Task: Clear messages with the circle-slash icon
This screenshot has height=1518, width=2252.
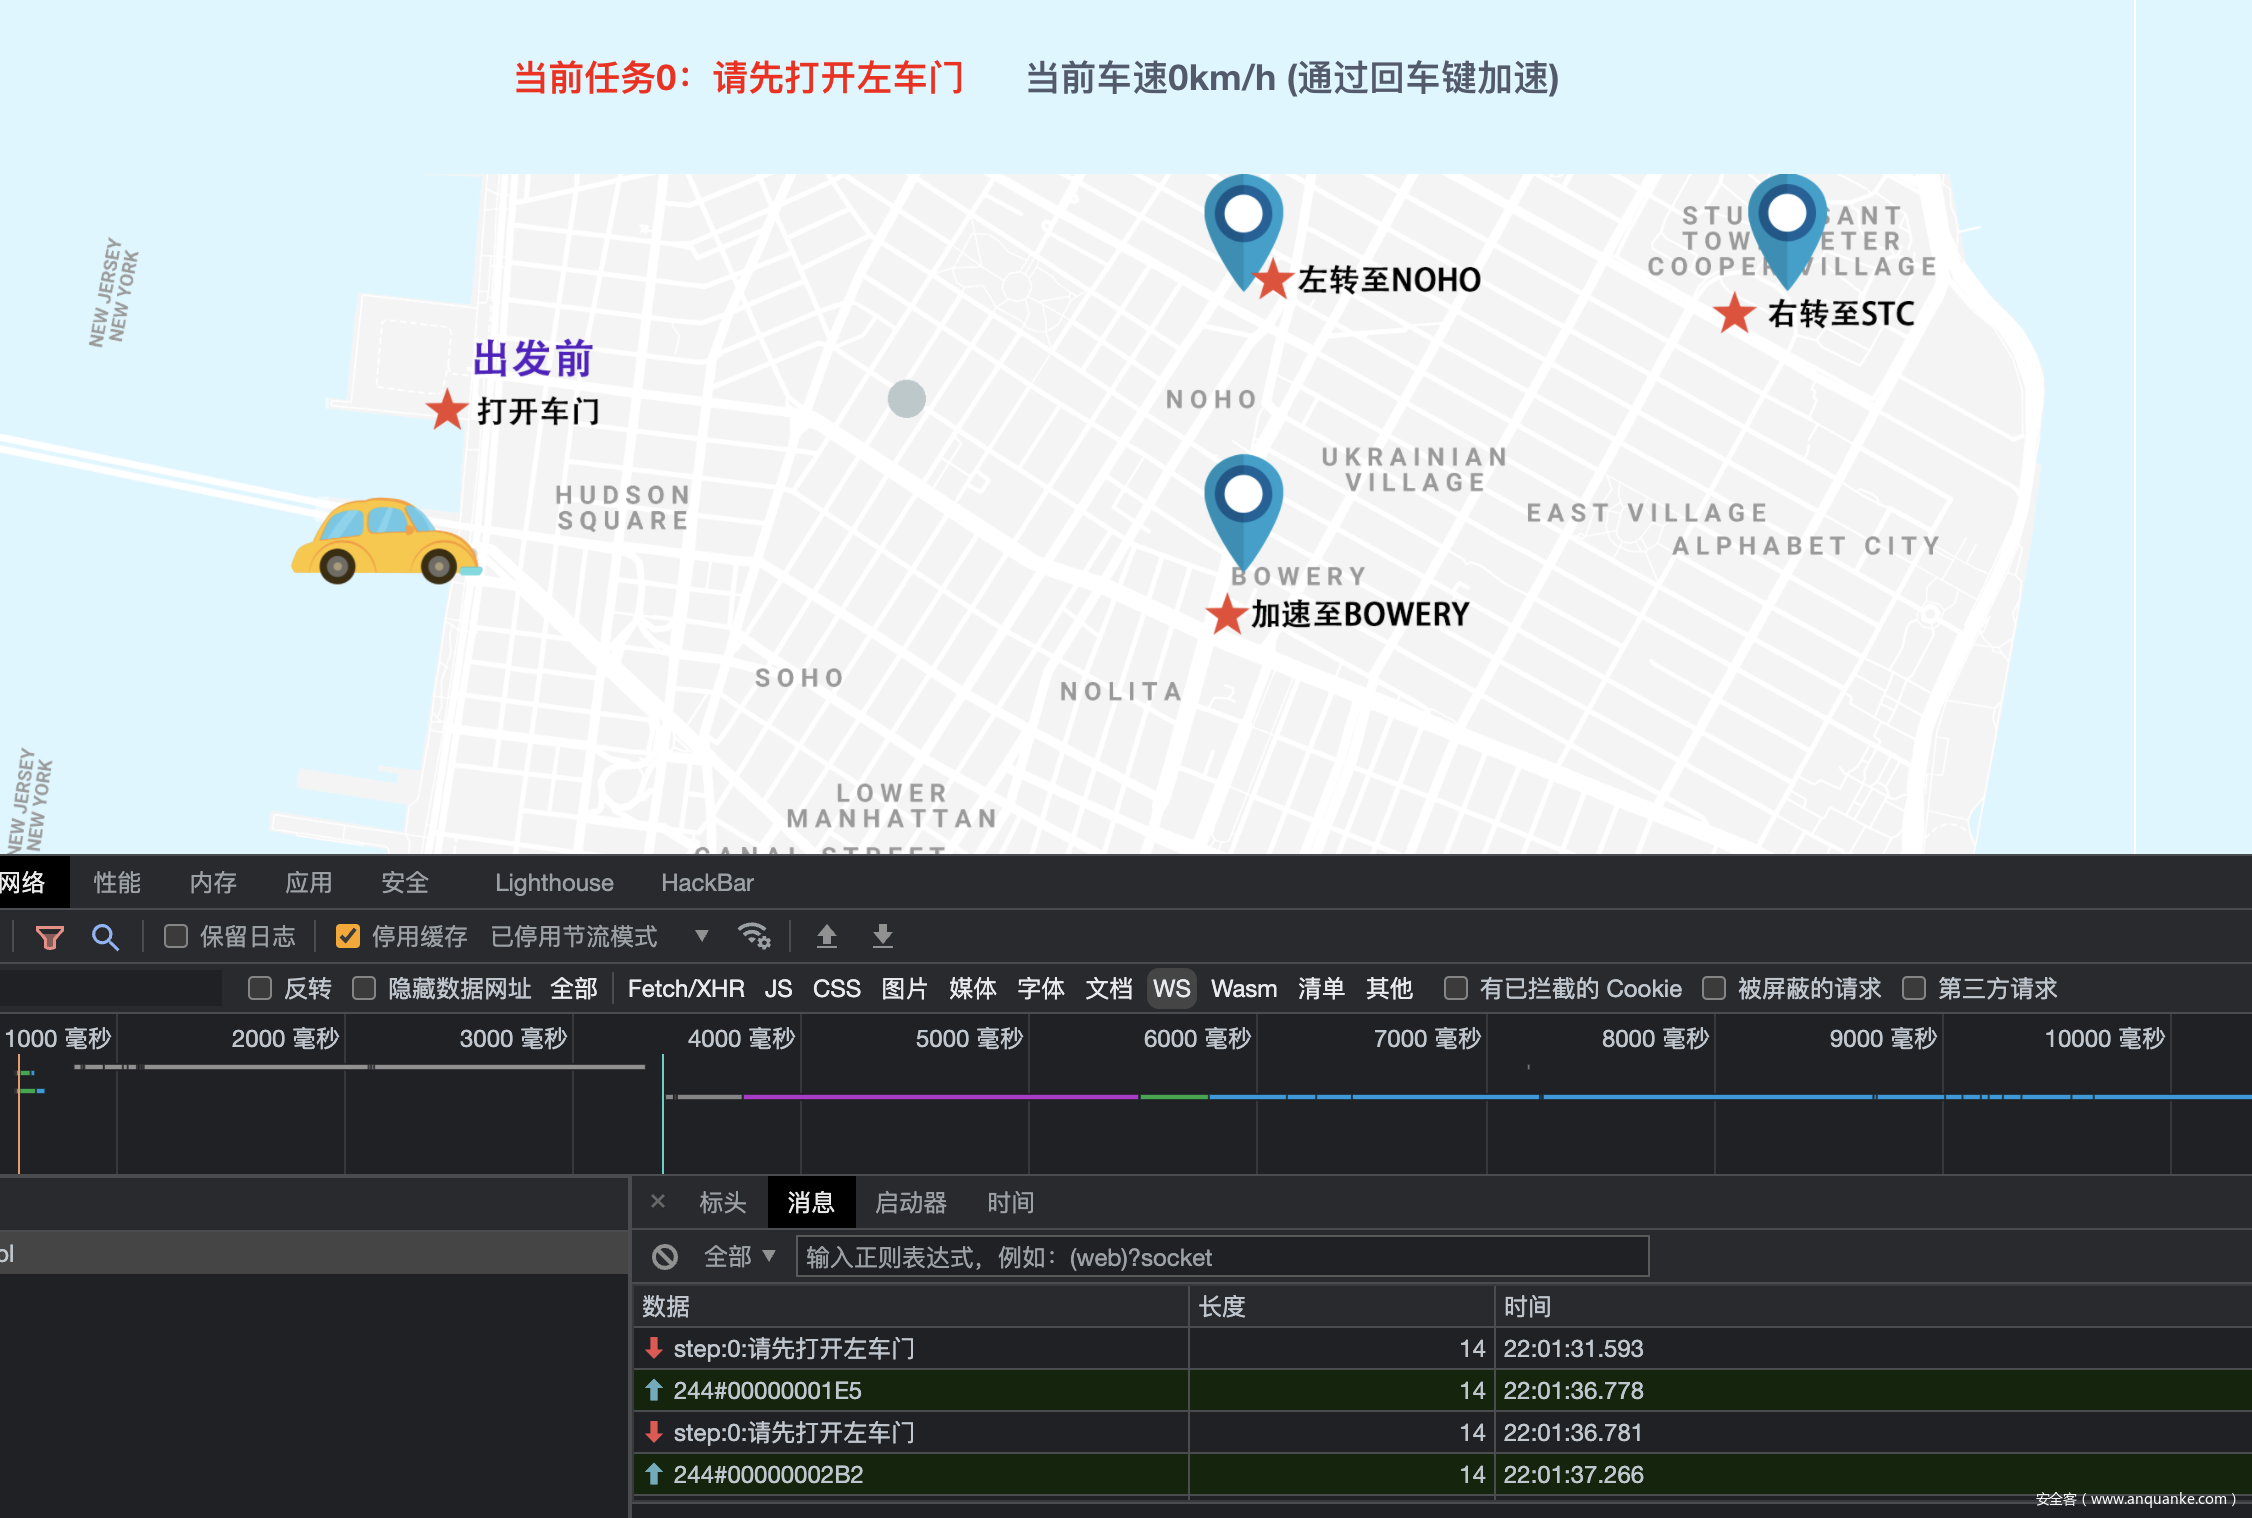Action: click(x=665, y=1257)
